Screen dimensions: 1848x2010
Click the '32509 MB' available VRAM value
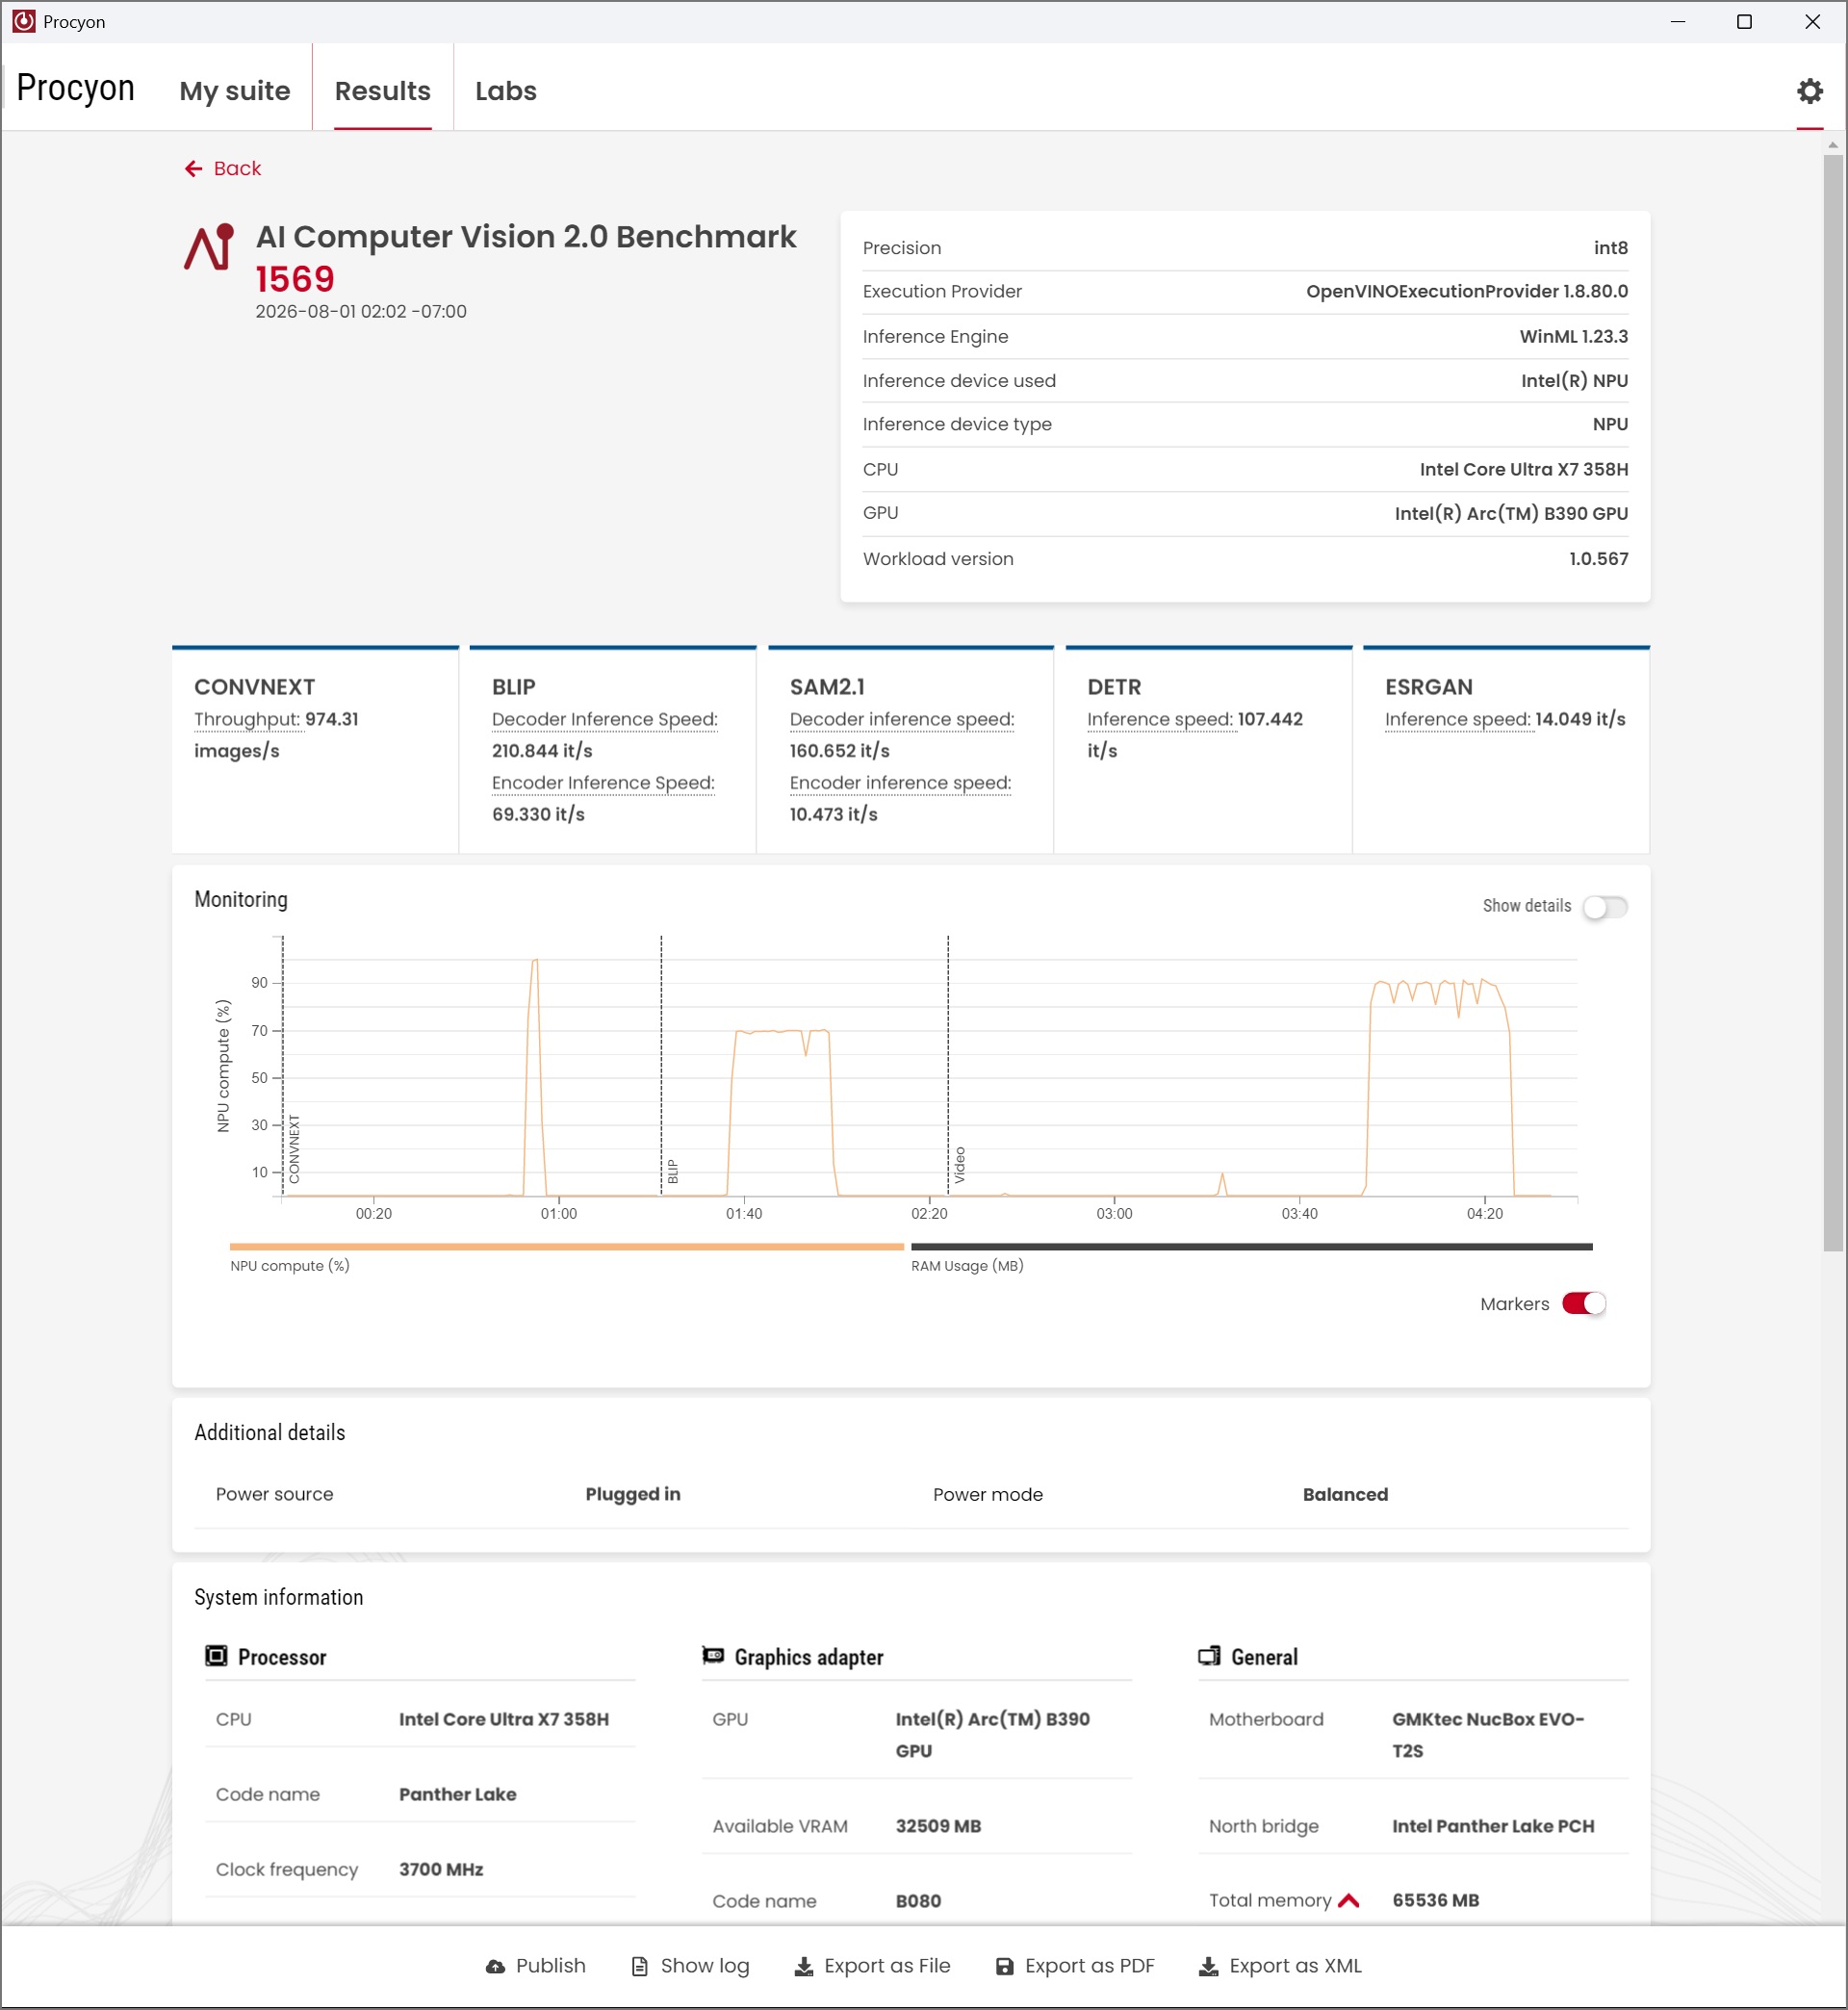(x=939, y=1826)
